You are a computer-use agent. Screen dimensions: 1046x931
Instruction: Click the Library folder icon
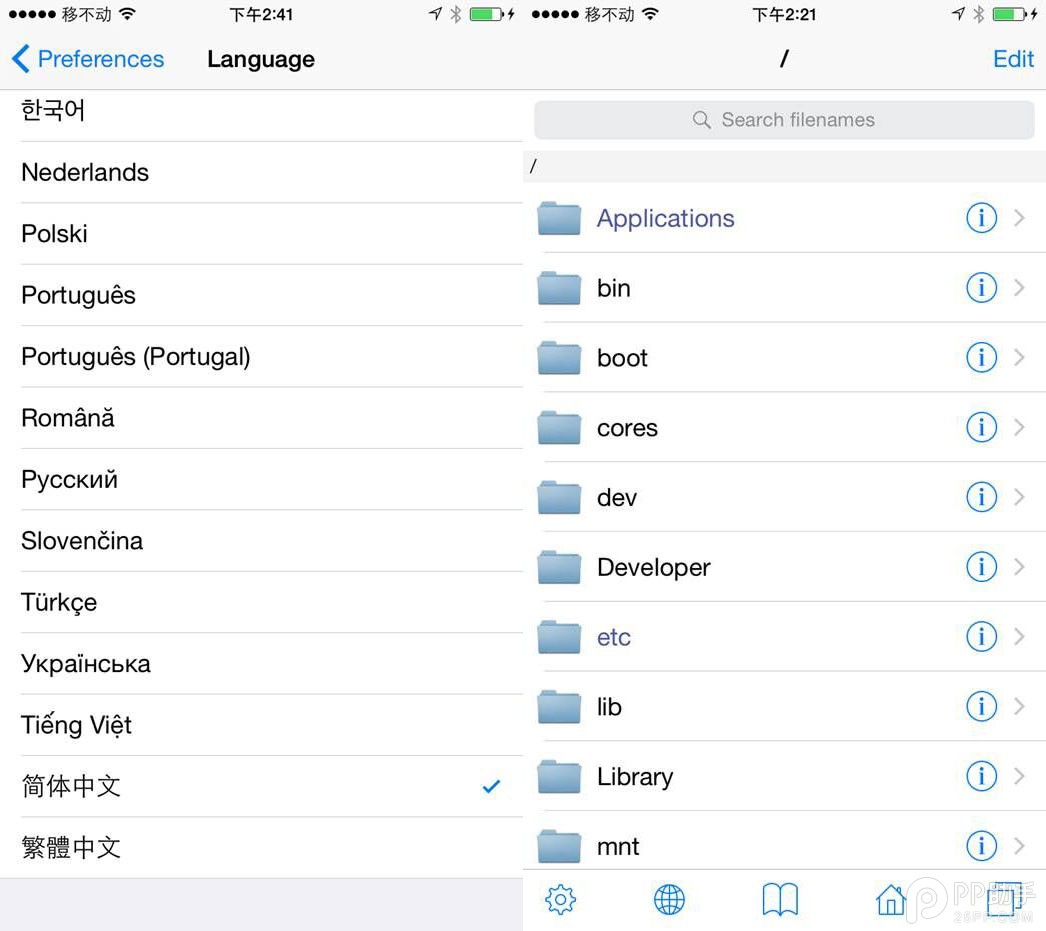point(559,776)
